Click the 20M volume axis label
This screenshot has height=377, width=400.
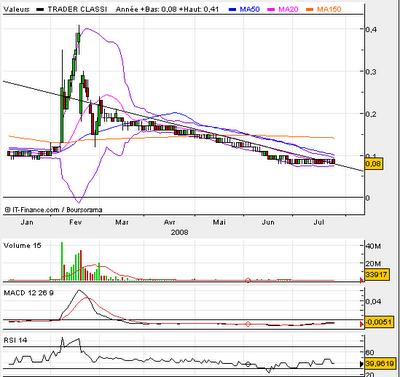coord(373,263)
